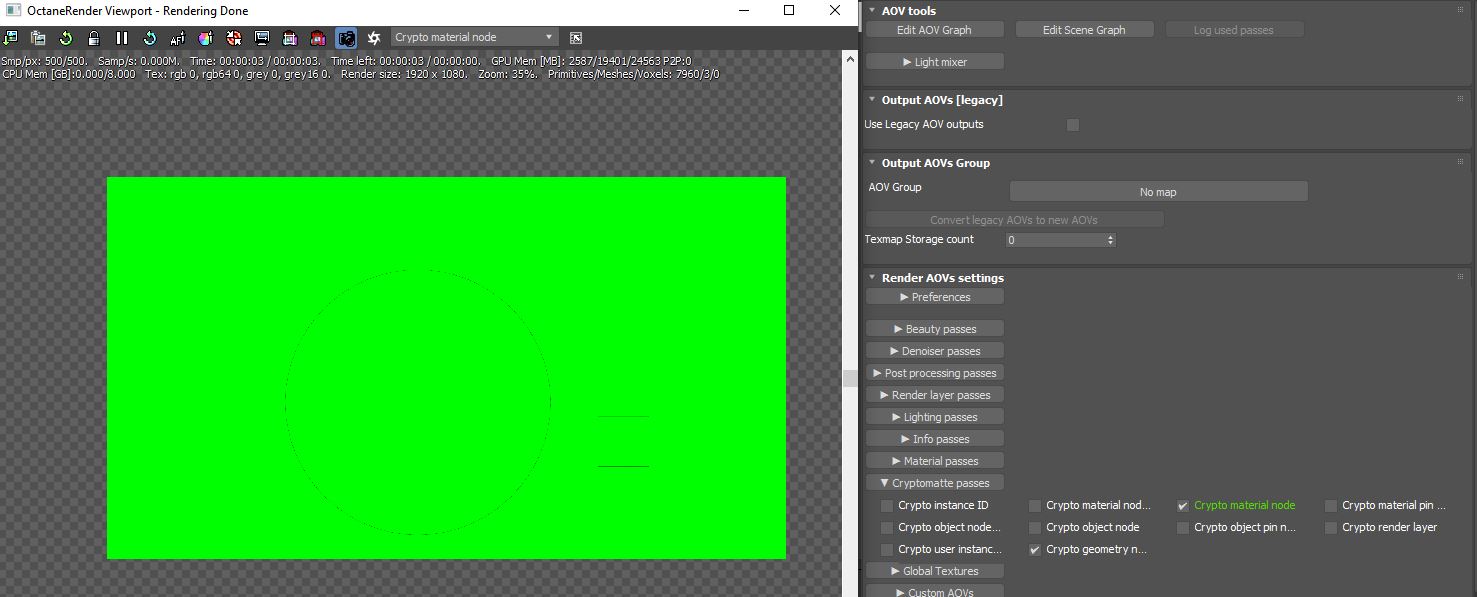Minimize the OctaneRender Viewport window

pos(742,11)
